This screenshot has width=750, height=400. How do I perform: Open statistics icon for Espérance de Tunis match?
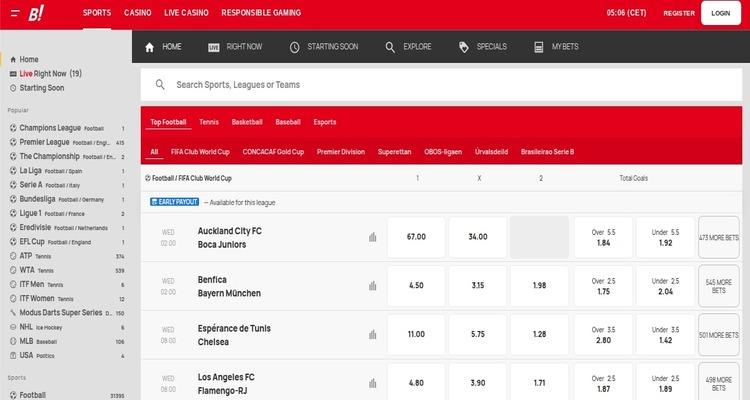tap(373, 334)
